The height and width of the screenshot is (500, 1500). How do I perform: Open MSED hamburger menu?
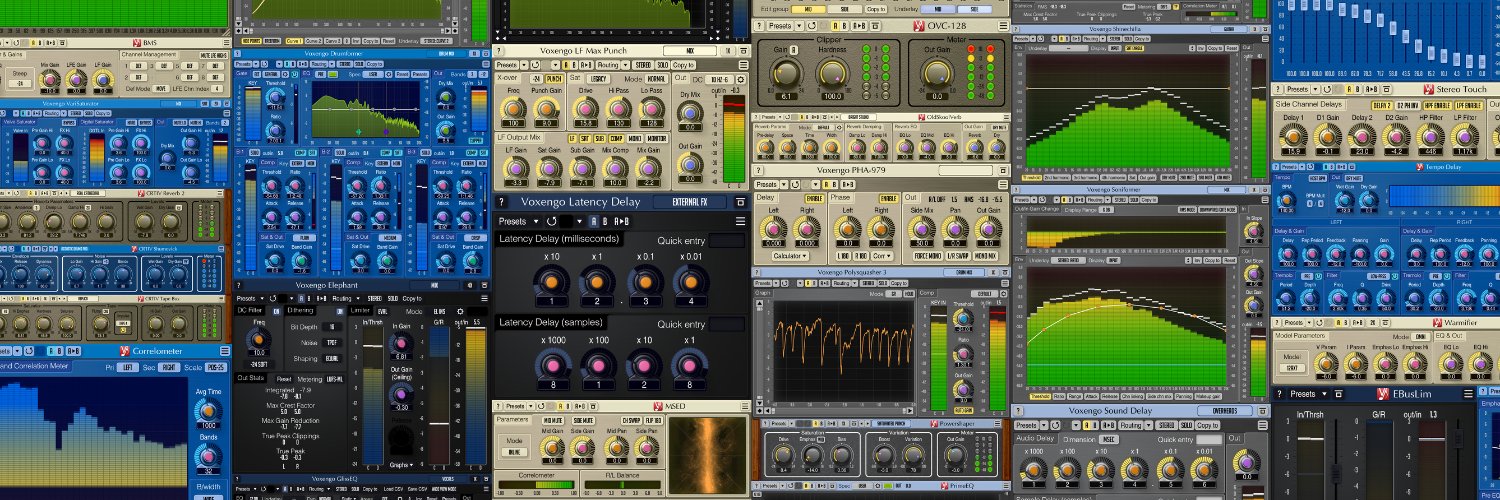(x=745, y=406)
